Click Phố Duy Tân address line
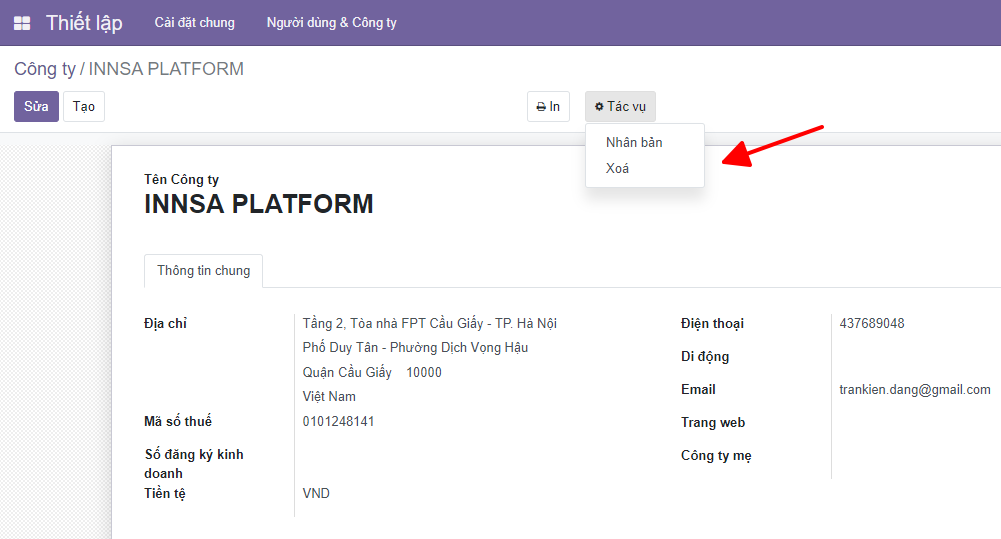This screenshot has height=539, width=1001. coord(415,347)
